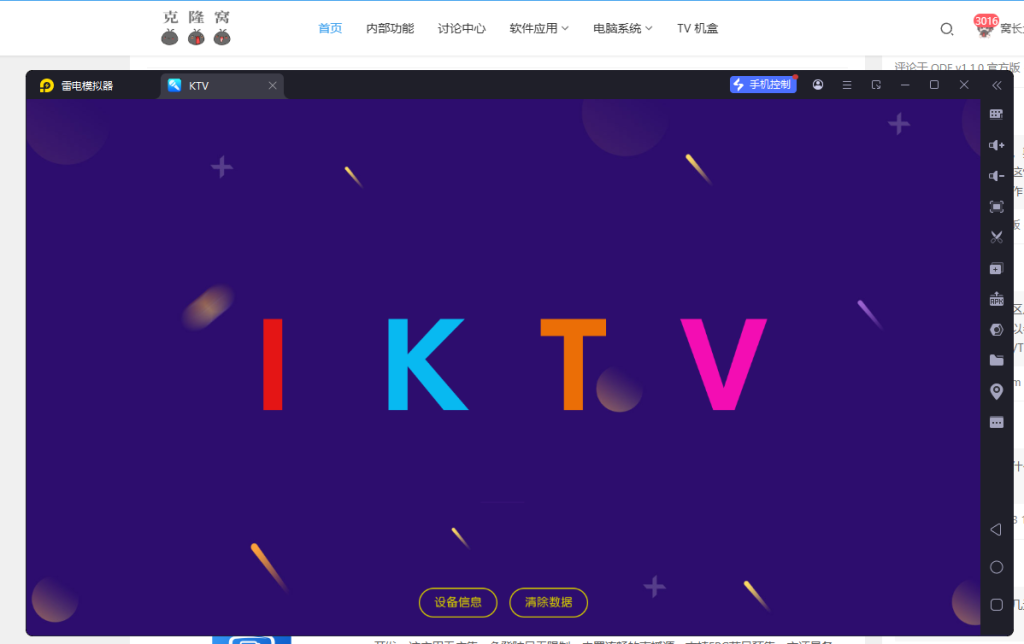Expand the 软件应用 dropdown menu

point(539,28)
